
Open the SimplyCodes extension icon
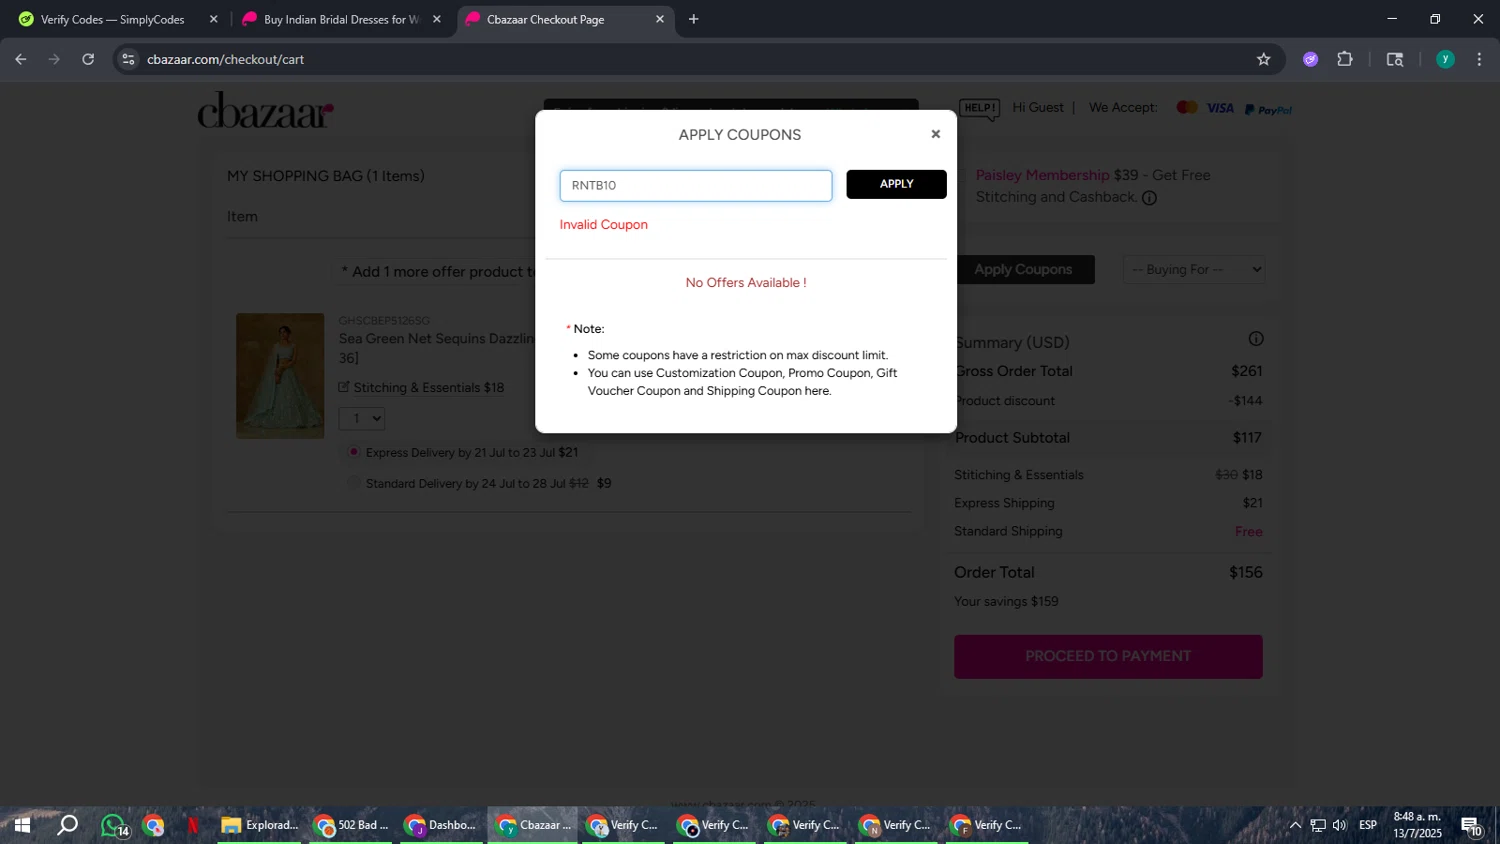(1310, 59)
